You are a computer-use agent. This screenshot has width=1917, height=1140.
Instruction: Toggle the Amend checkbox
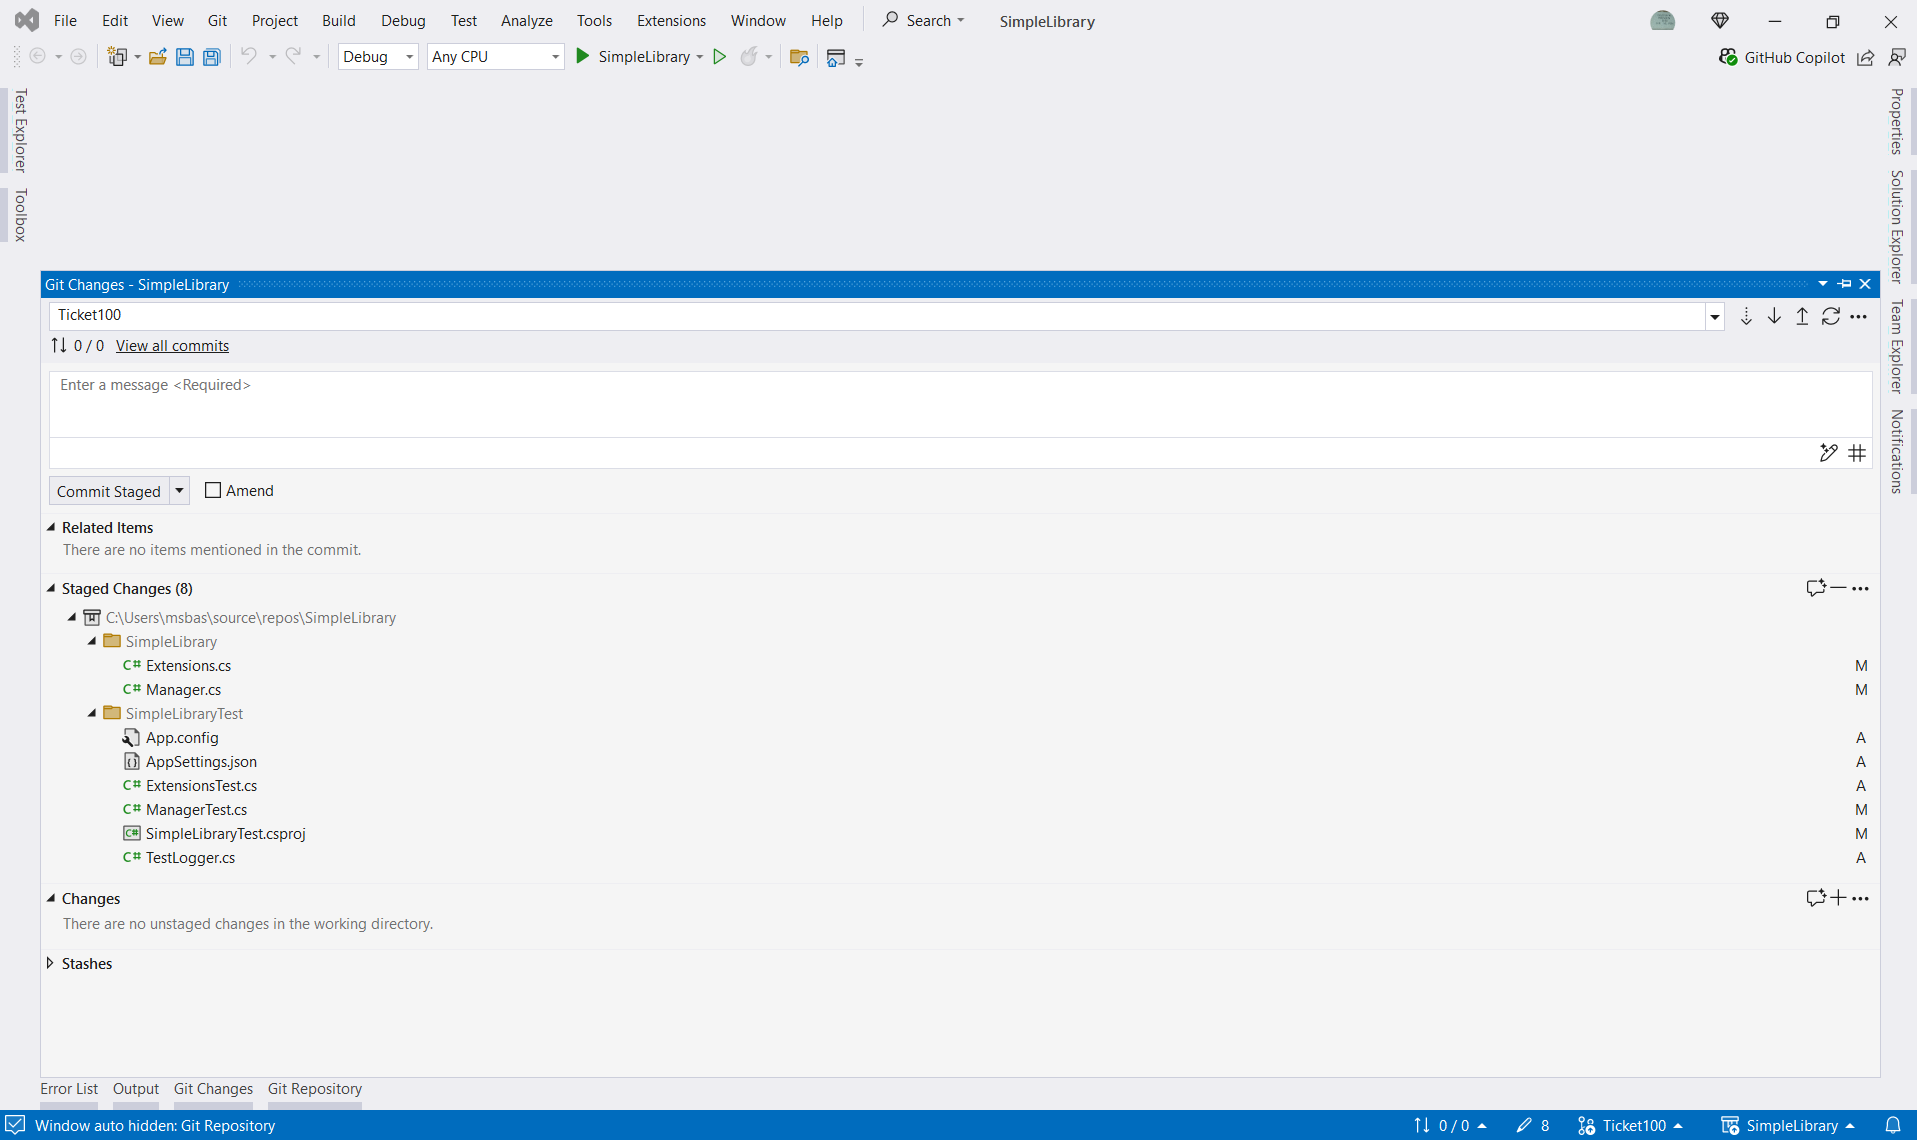(213, 490)
